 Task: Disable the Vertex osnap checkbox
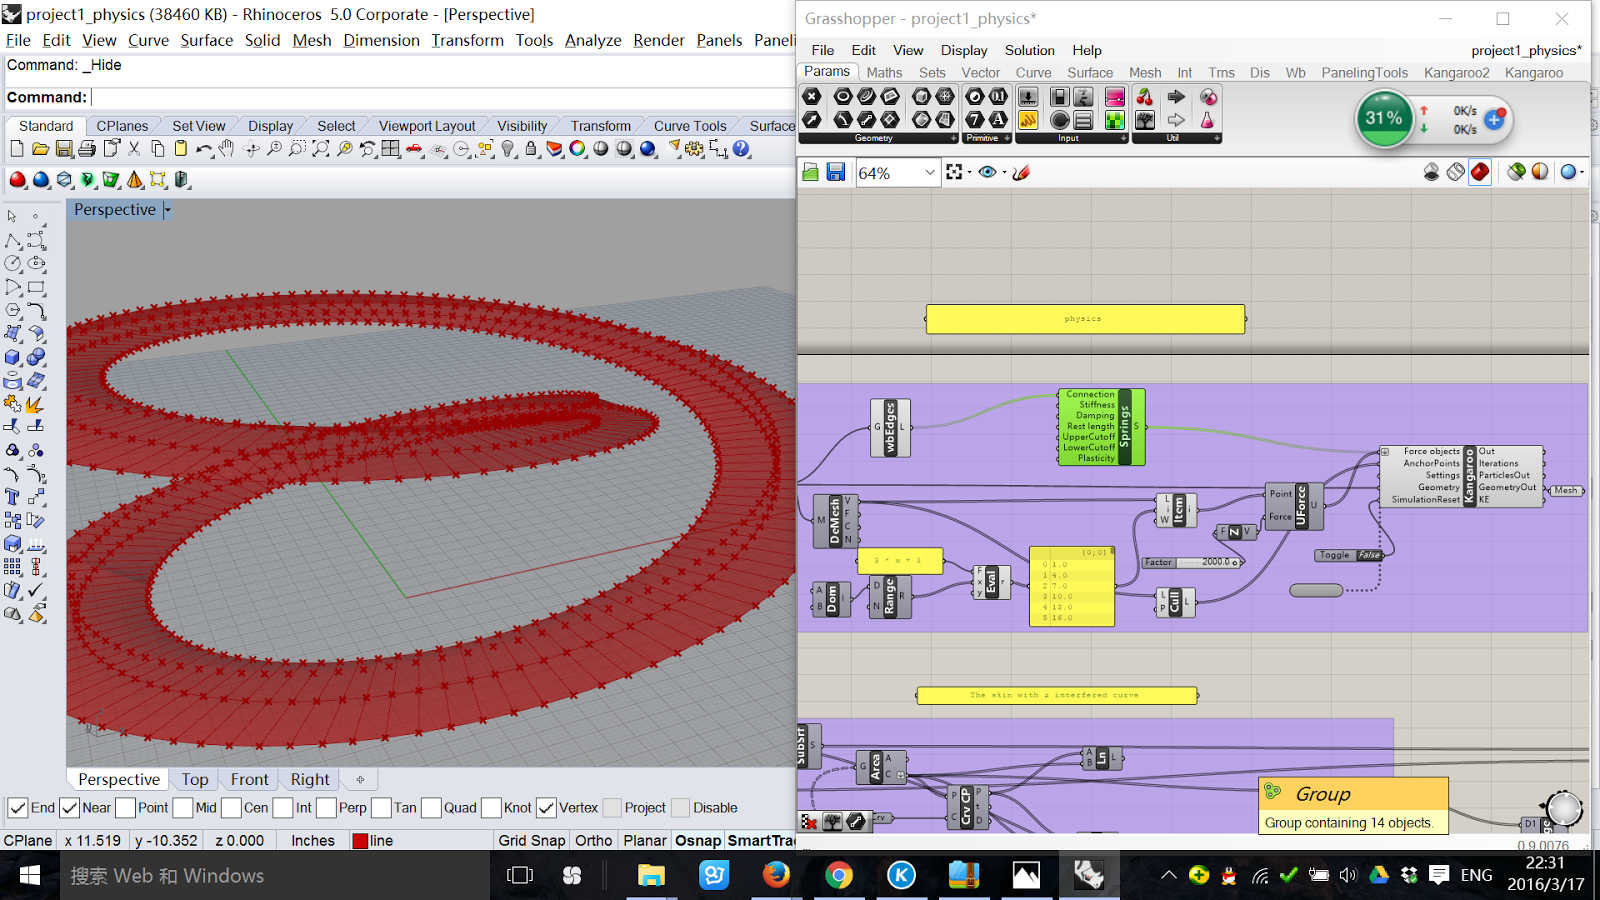click(x=546, y=807)
